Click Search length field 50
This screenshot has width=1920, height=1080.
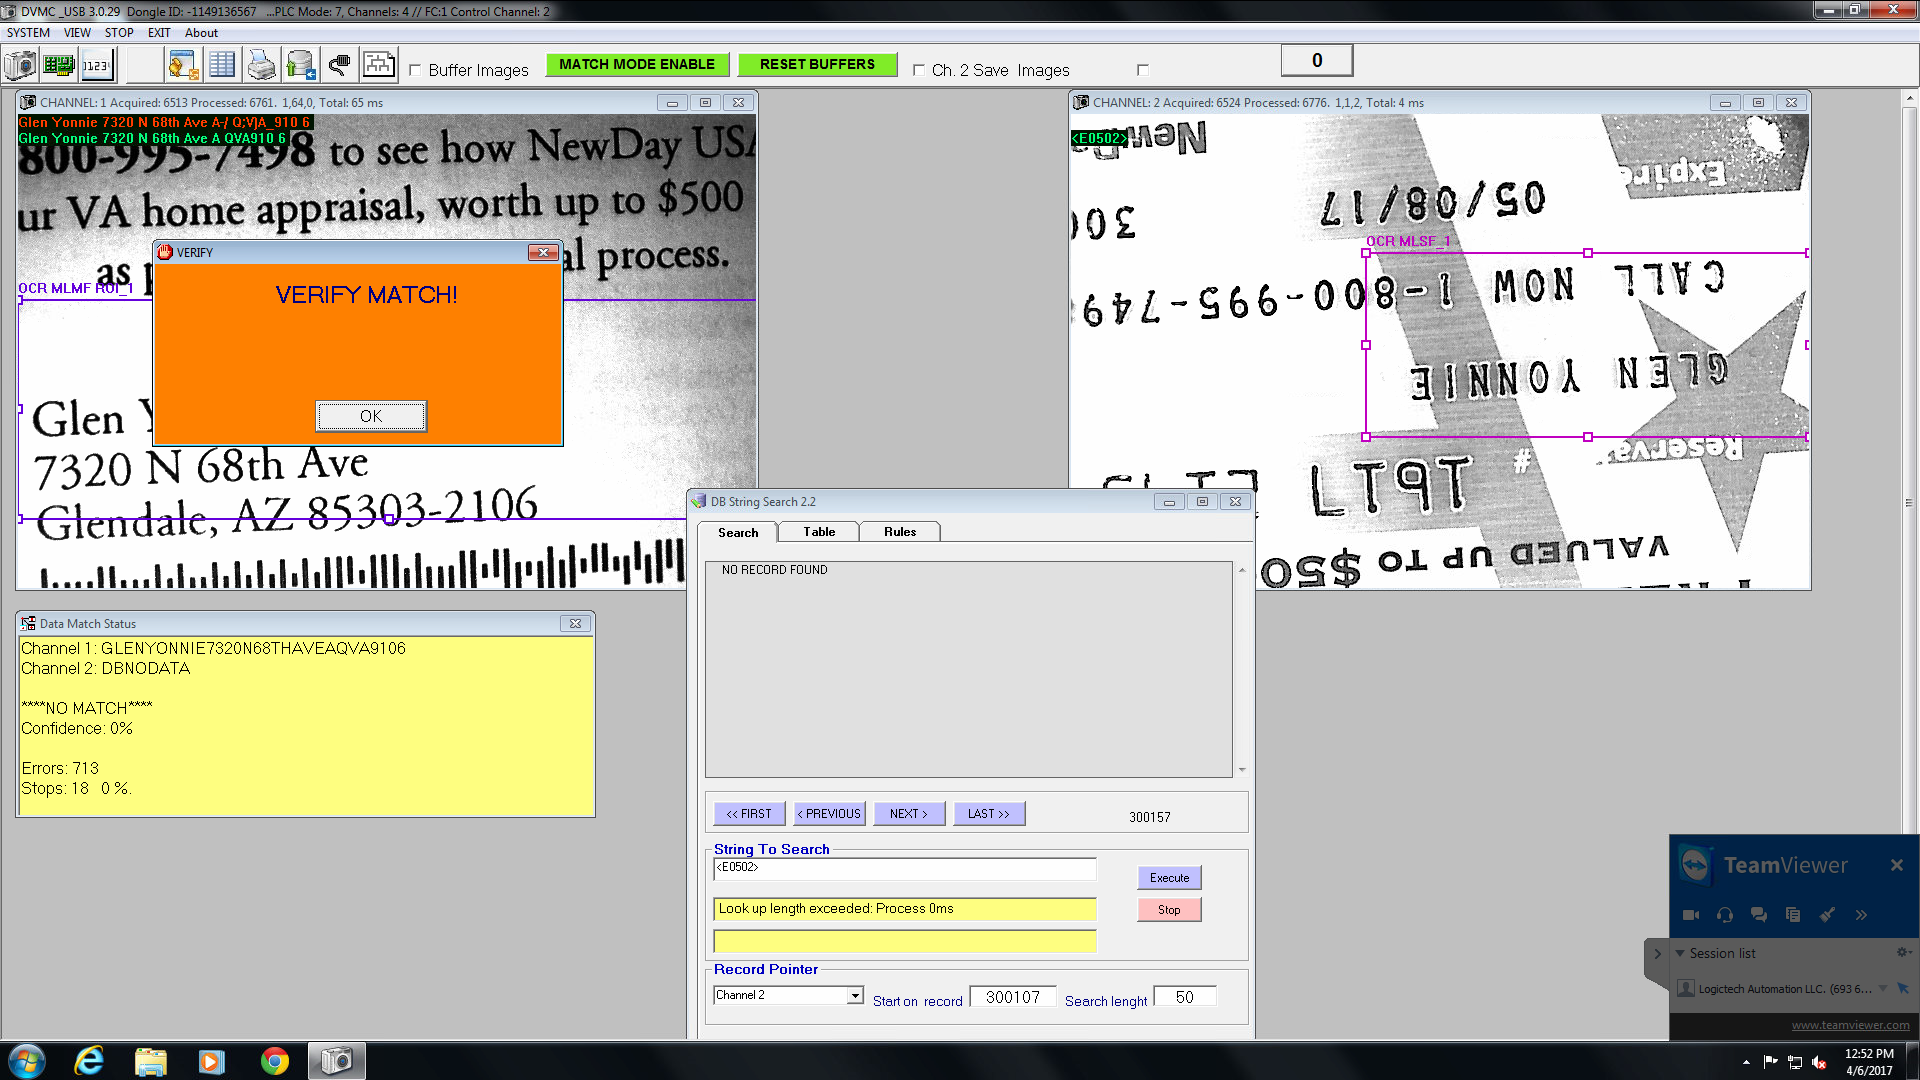pos(1185,997)
